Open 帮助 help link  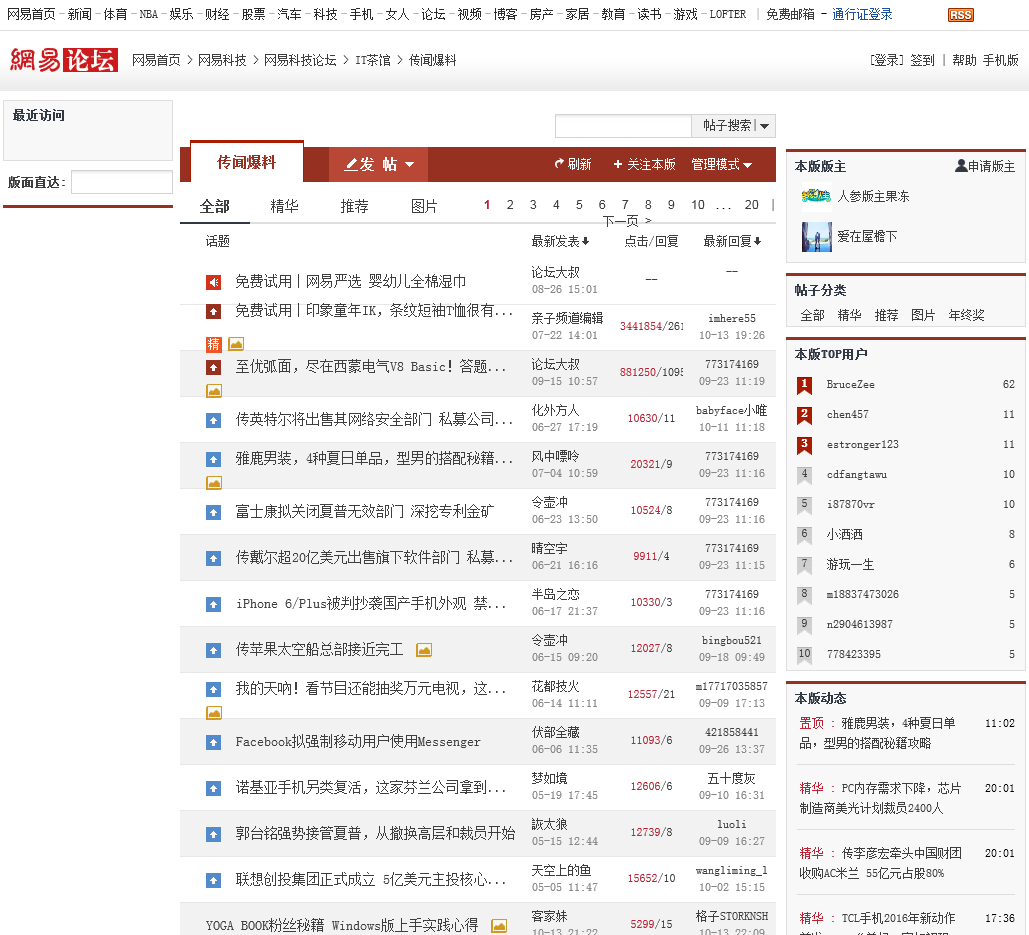(964, 60)
